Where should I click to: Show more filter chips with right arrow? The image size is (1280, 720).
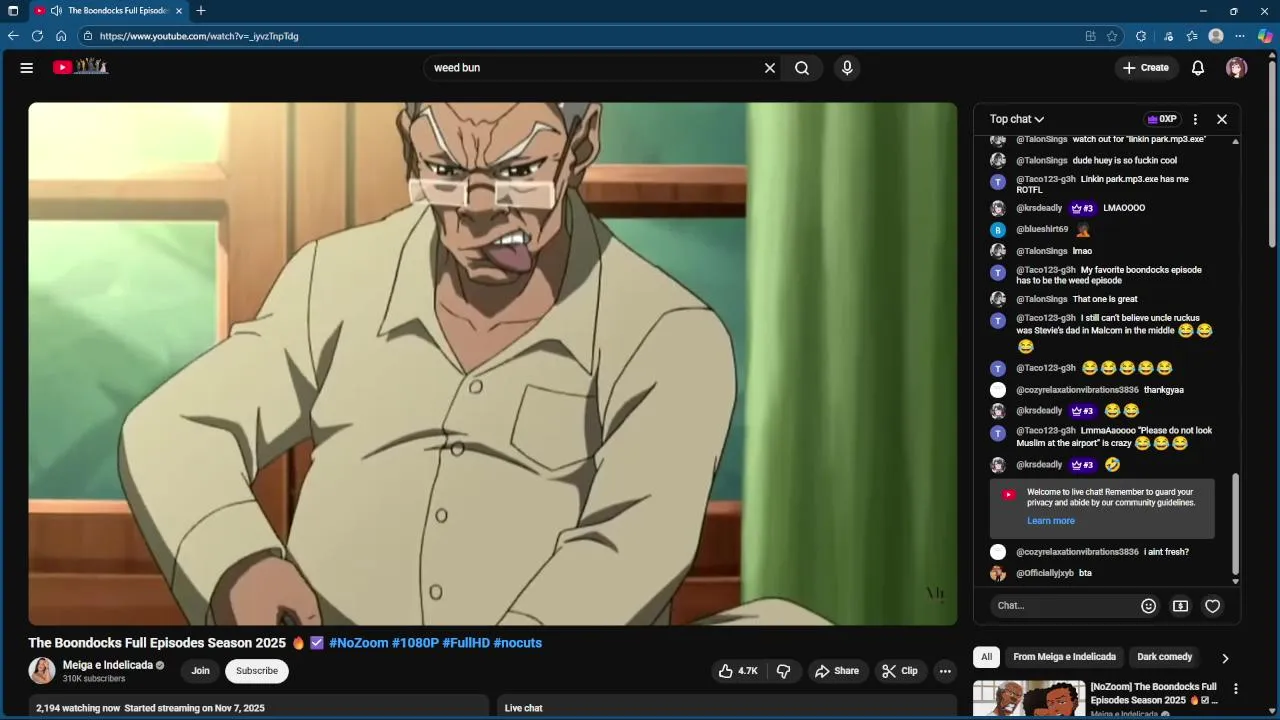click(x=1225, y=658)
